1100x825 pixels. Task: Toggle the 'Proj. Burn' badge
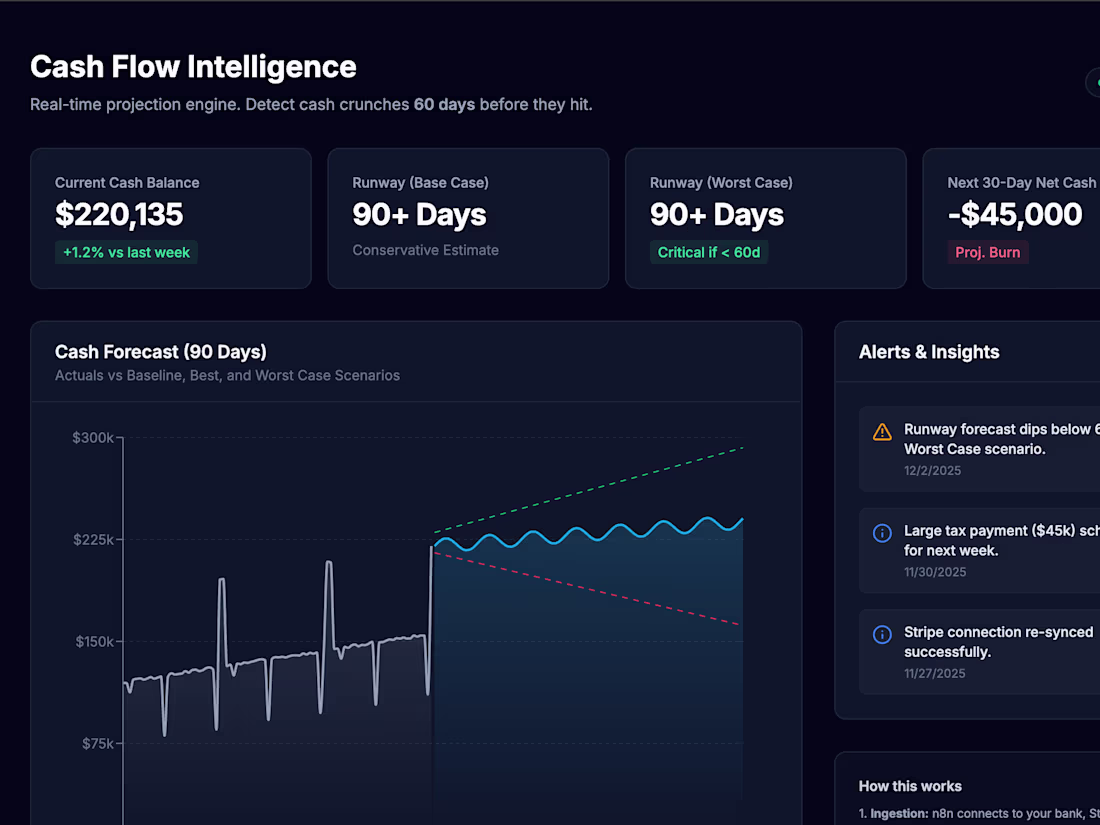[x=988, y=252]
